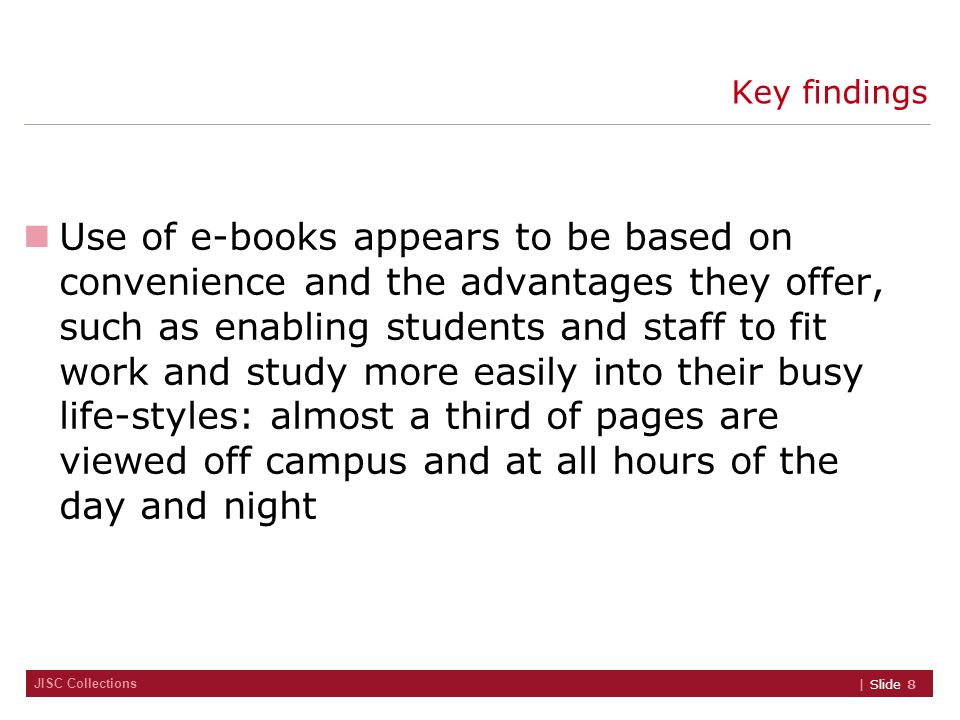Click the pink square bullet marker
Image resolution: width=960 pixels, height=720 pixels.
coord(37,237)
